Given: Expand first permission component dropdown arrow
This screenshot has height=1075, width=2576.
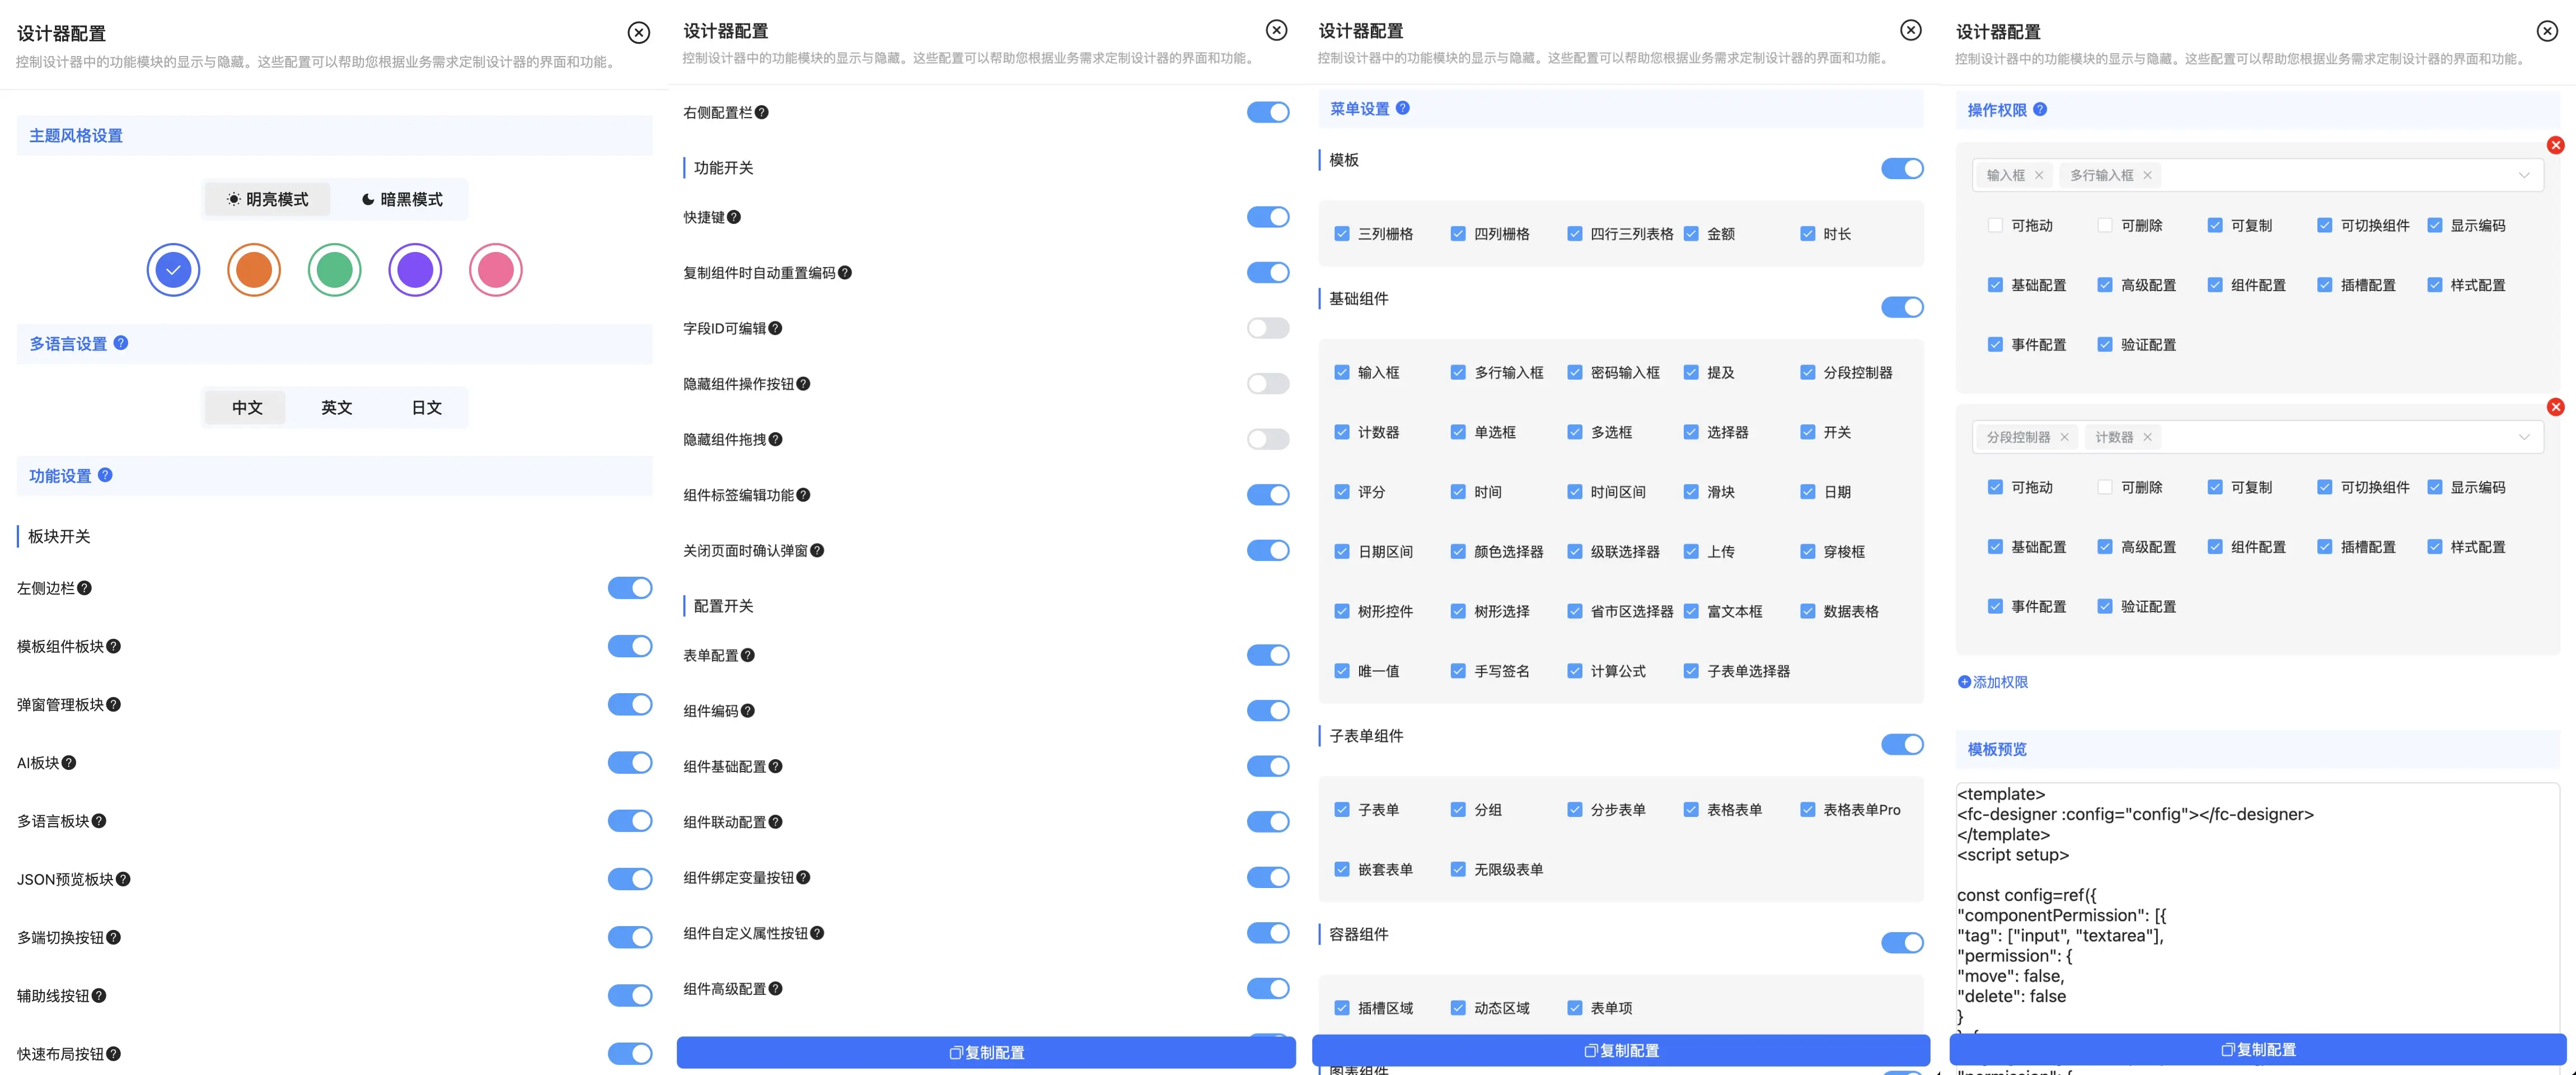Looking at the screenshot, I should (2523, 175).
